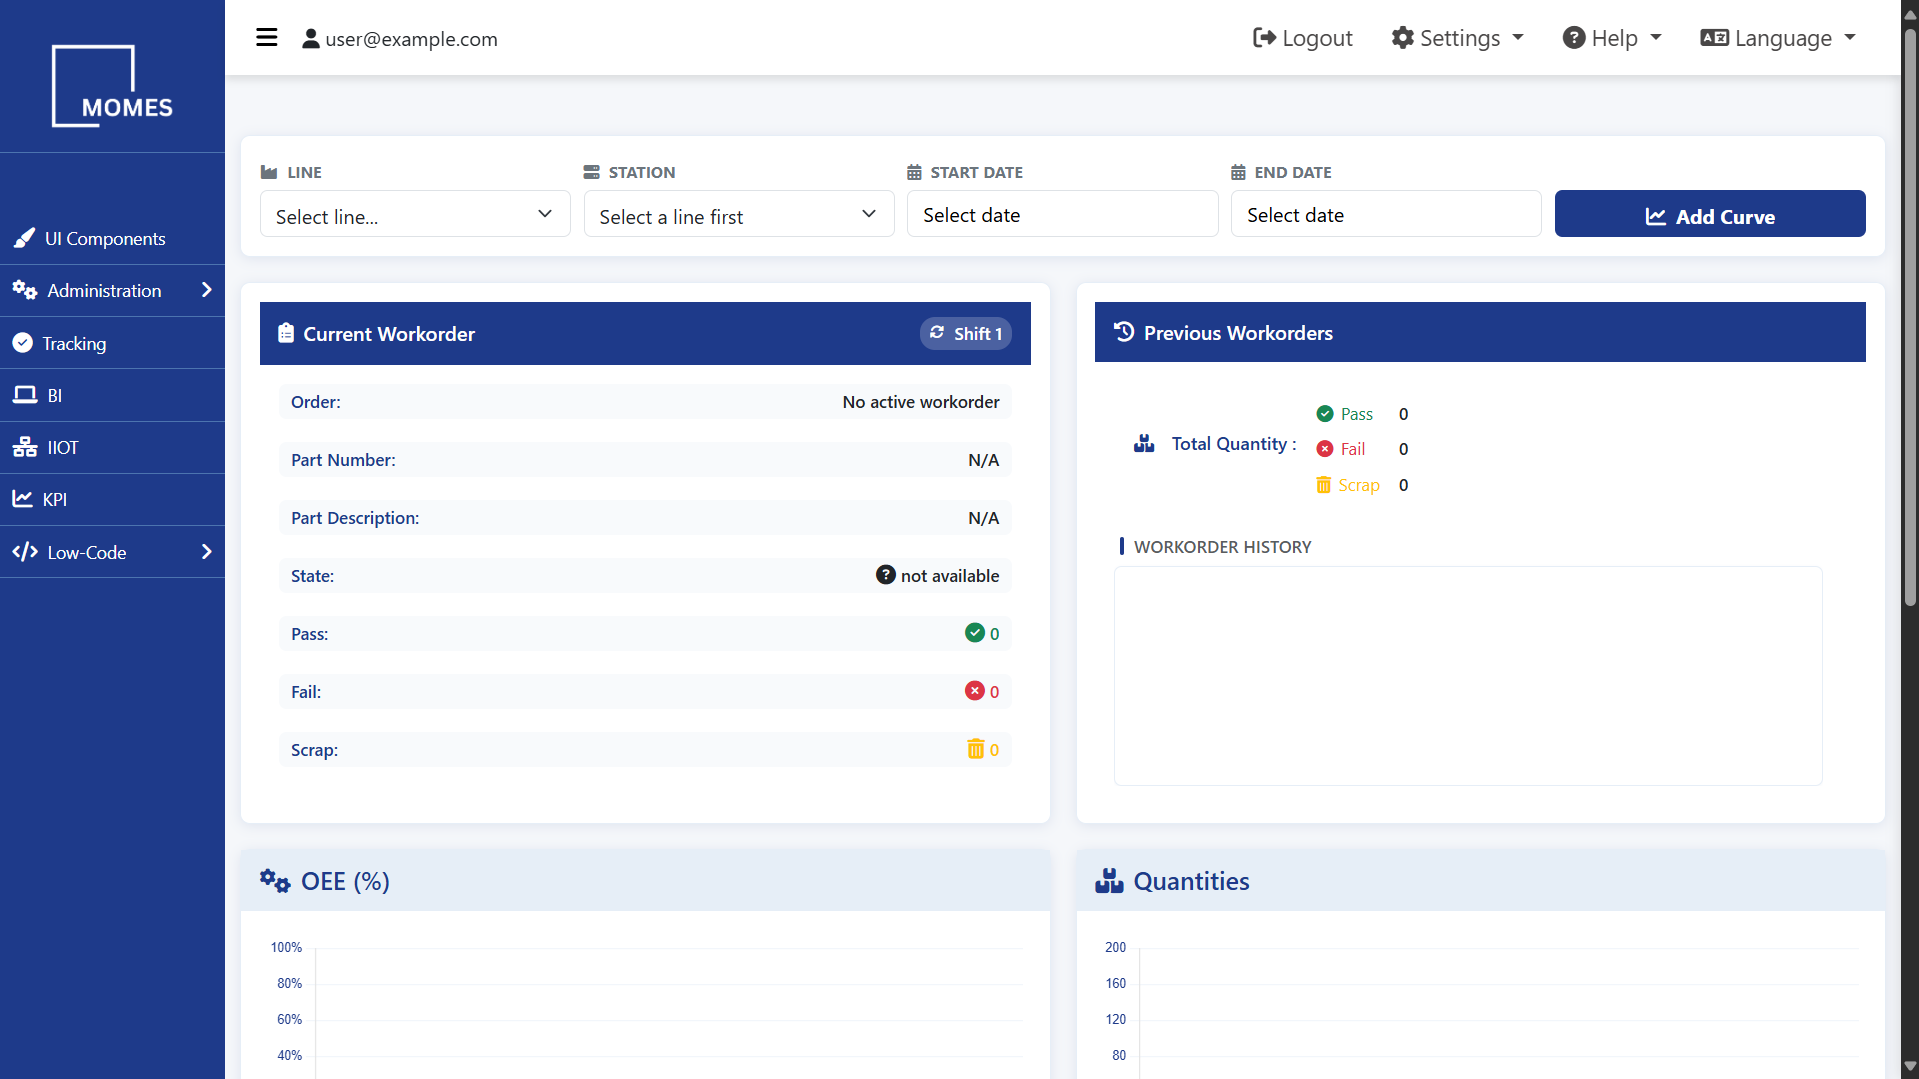Open IIOT in sidebar
Viewport: 1919px width, 1079px height.
pyautogui.click(x=112, y=447)
